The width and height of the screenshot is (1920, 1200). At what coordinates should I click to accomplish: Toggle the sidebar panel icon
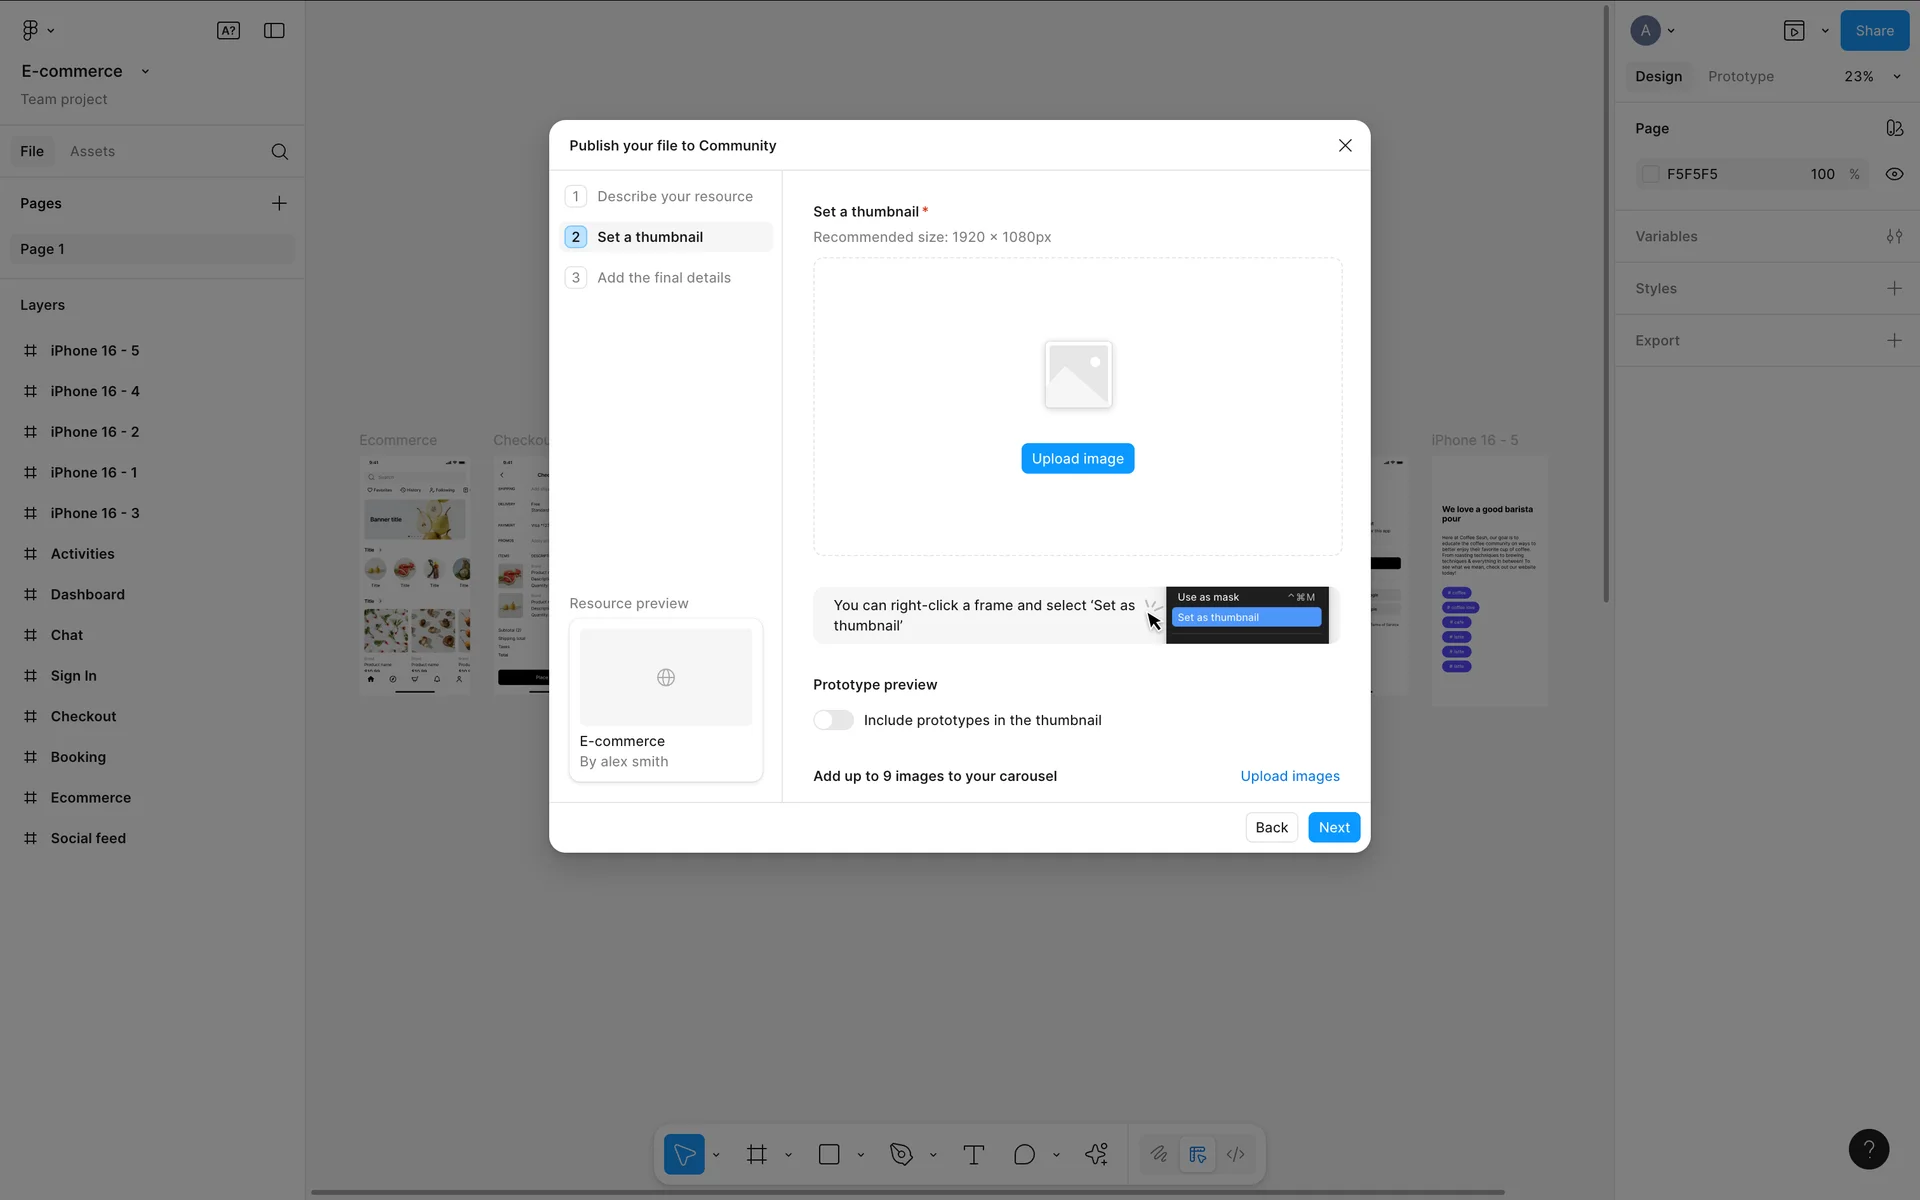click(274, 31)
